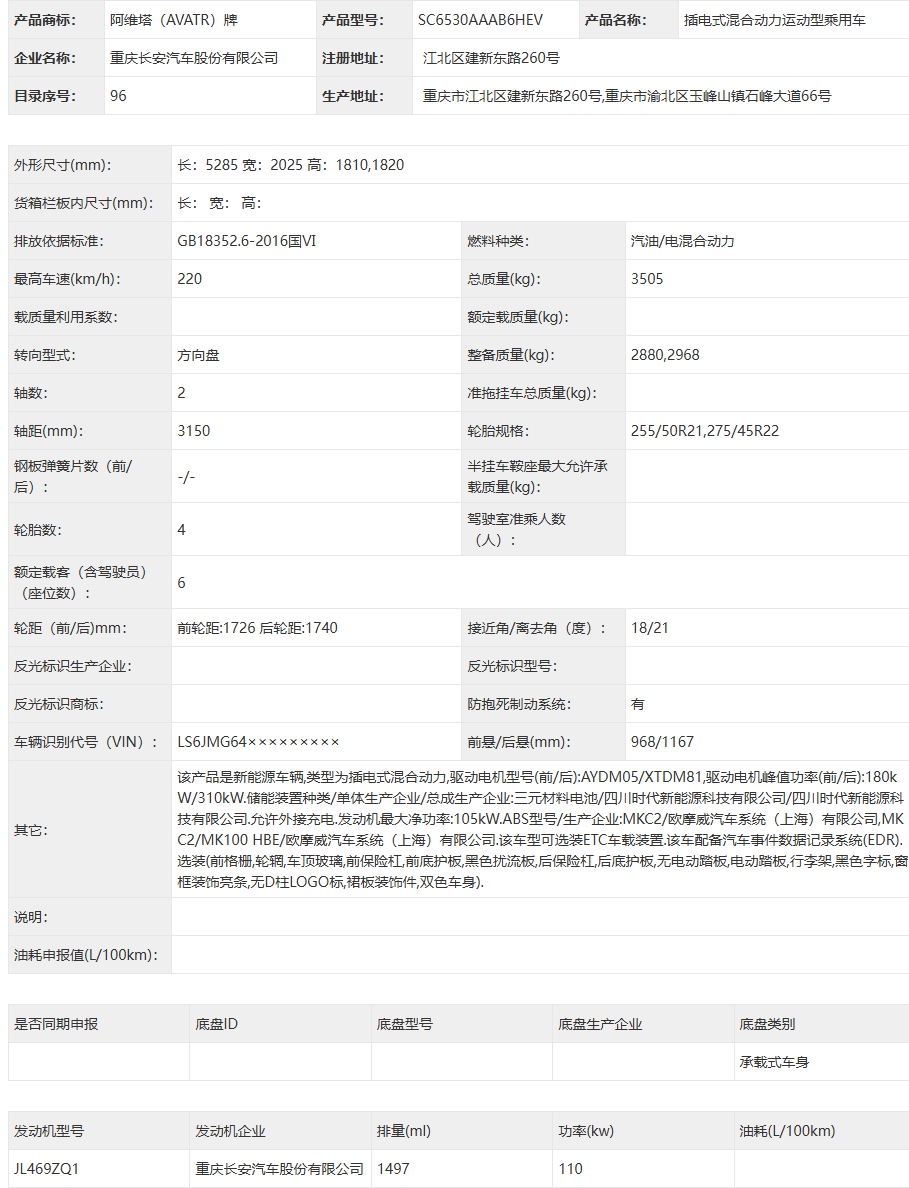
Task: Click max speed value 220
Action: pos(189,279)
